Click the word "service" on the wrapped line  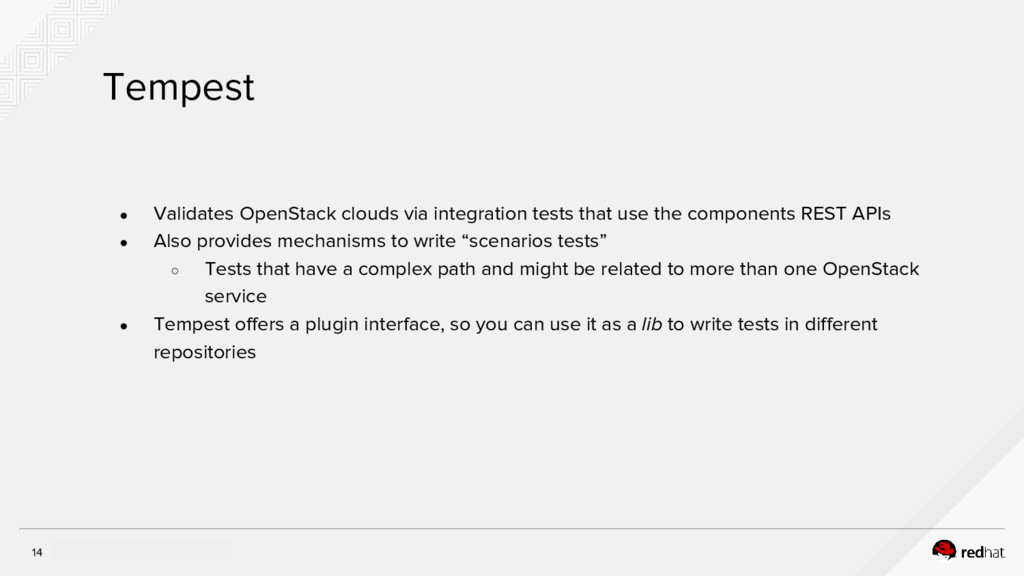click(235, 296)
